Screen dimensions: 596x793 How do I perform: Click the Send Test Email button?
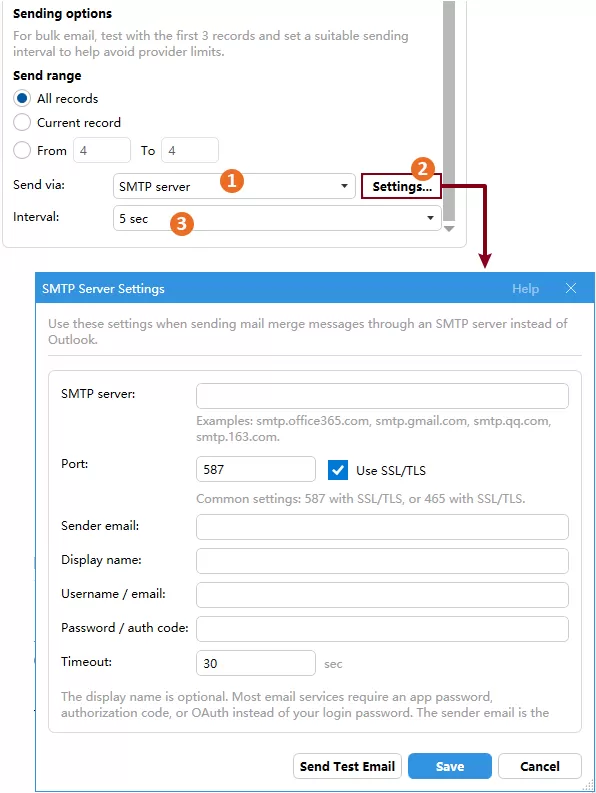pos(347,766)
